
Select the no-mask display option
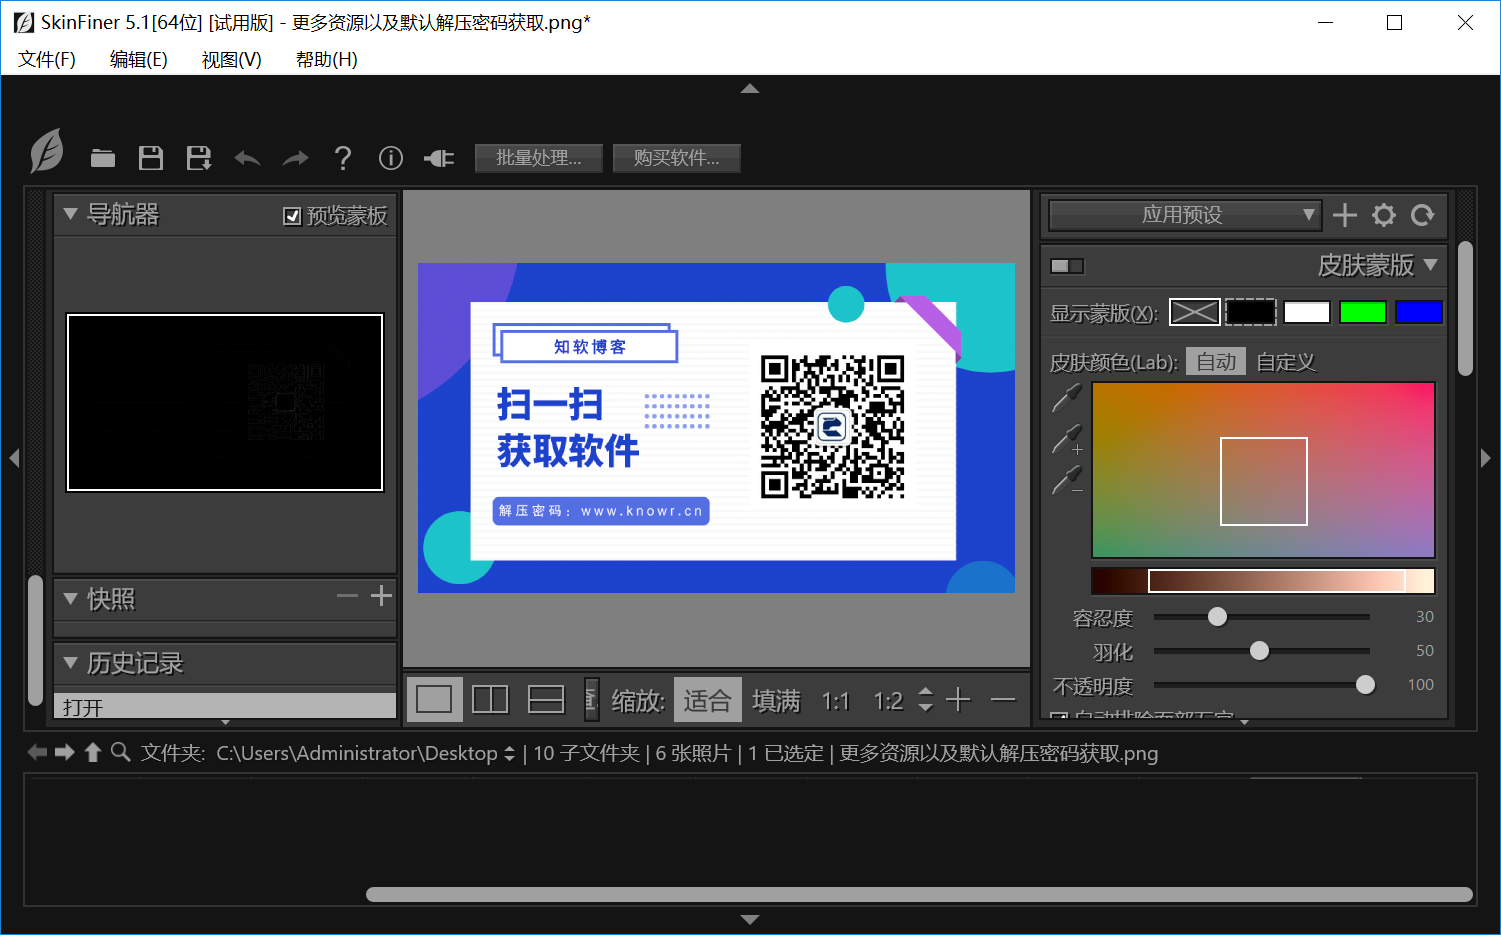click(1195, 312)
